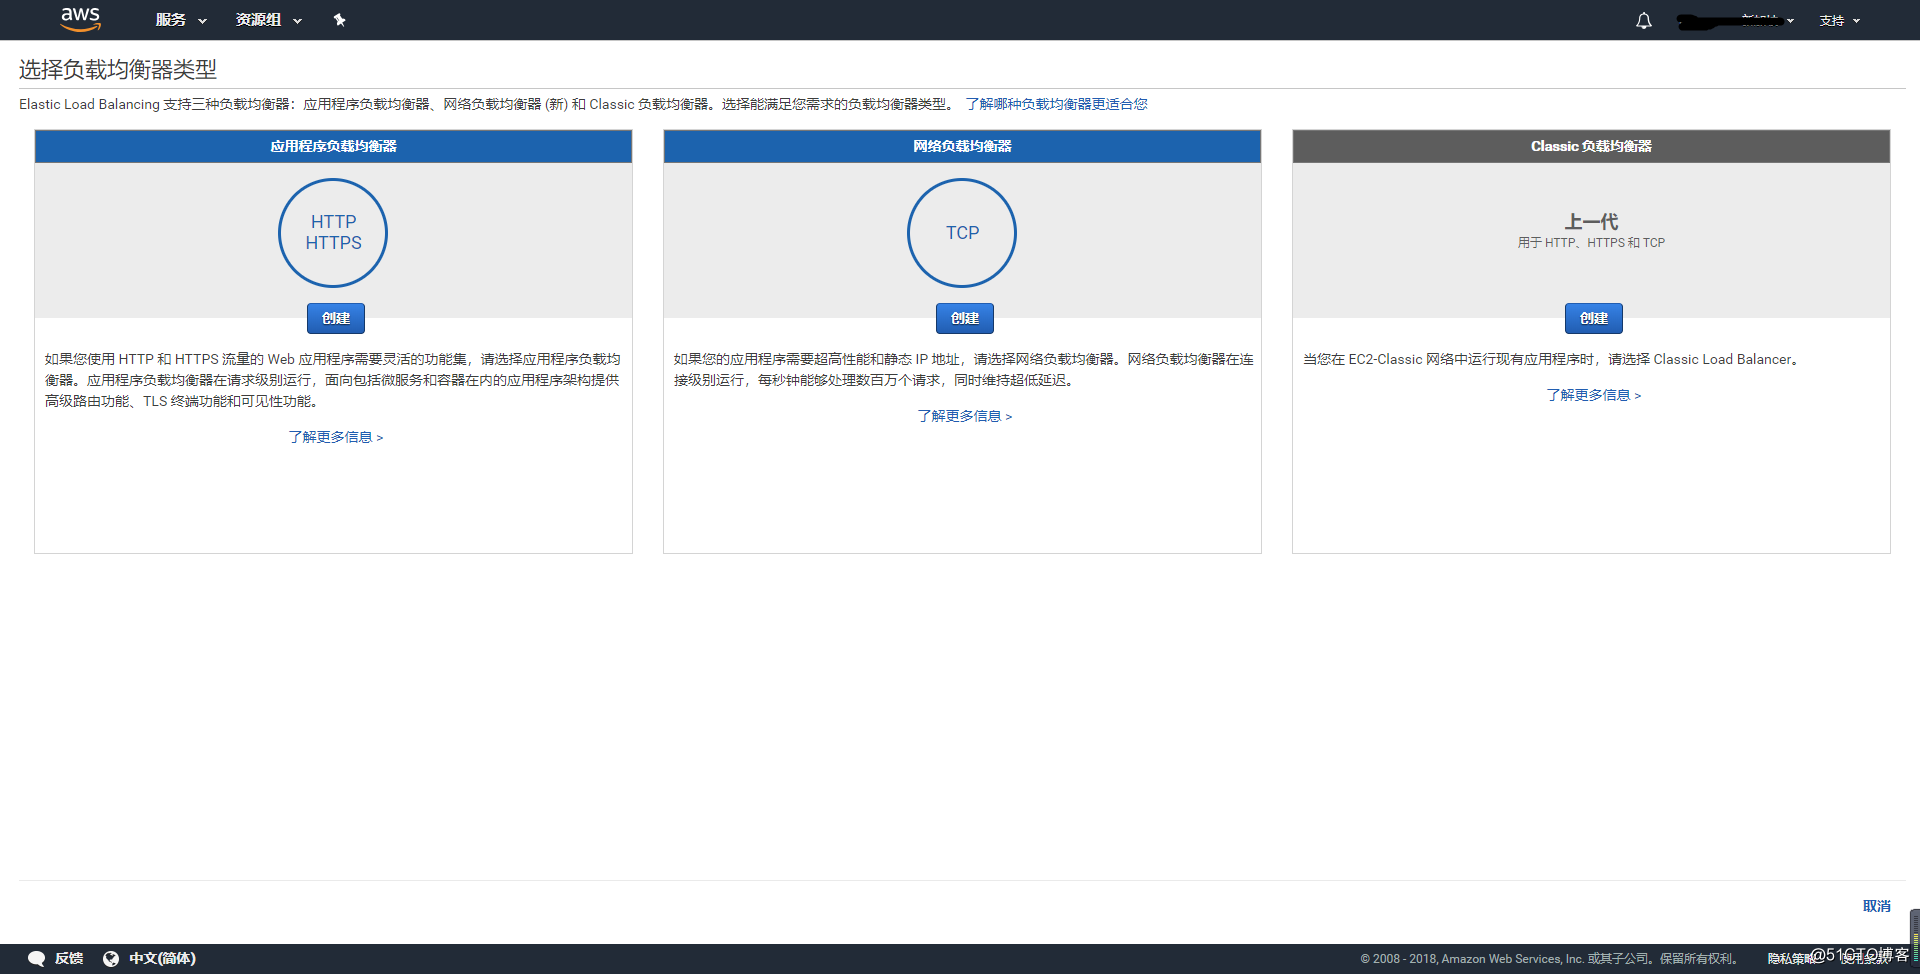Open 了解更多信息 under network load balancer
The width and height of the screenshot is (1920, 974).
(x=965, y=416)
